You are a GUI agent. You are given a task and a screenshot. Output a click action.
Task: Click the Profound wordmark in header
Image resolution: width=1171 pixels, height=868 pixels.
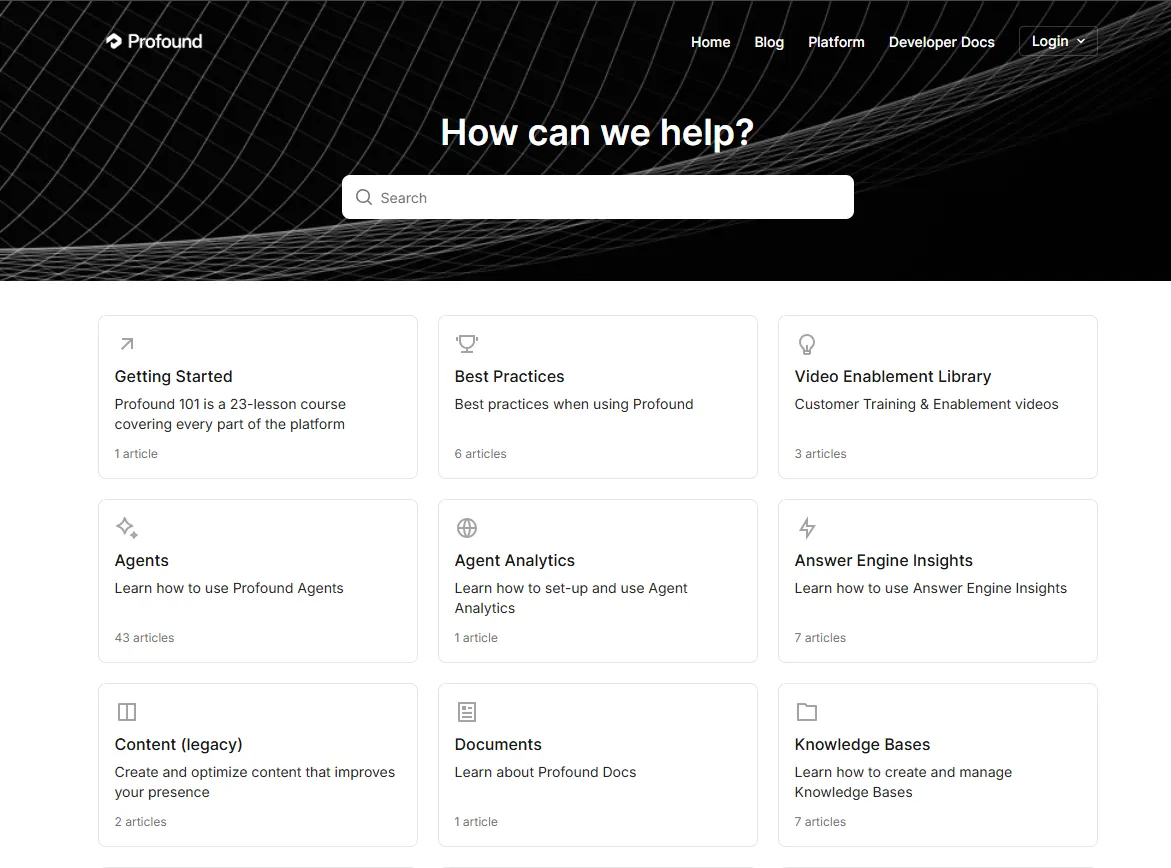pyautogui.click(x=165, y=41)
